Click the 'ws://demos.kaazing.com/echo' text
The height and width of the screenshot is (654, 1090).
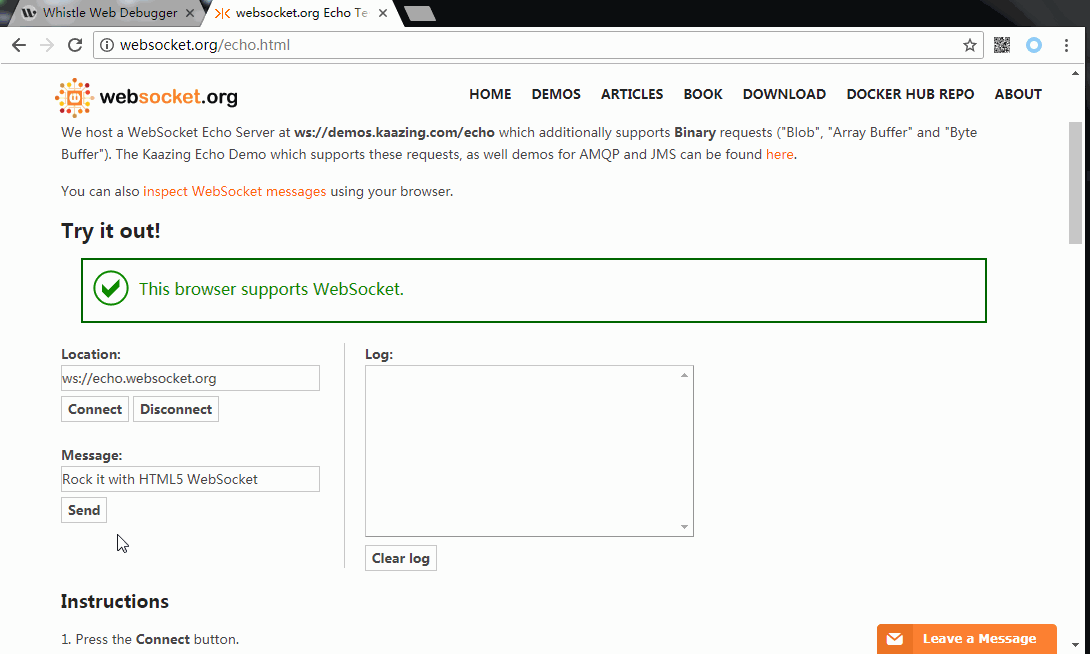click(x=394, y=132)
